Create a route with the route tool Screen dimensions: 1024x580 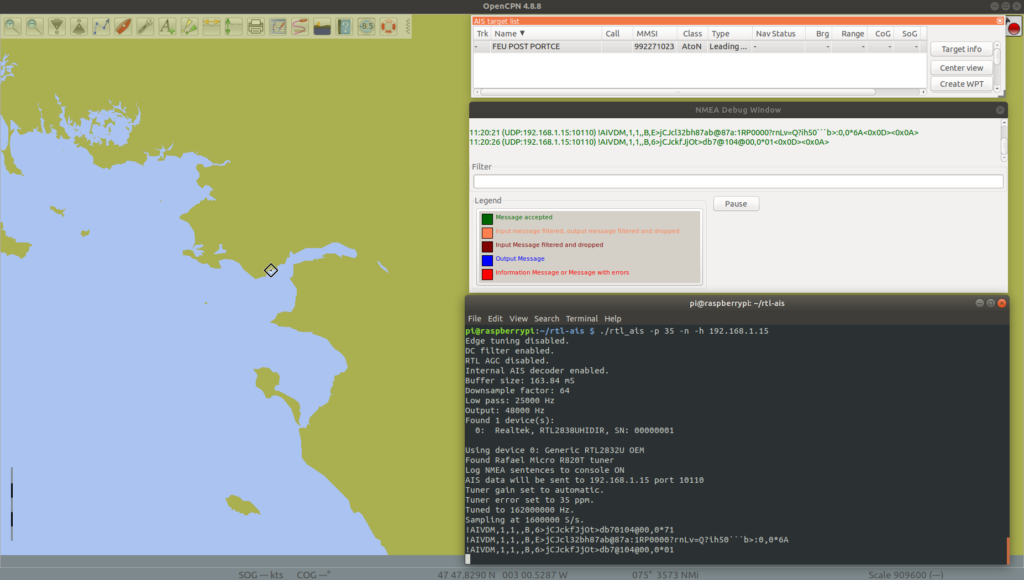point(101,27)
